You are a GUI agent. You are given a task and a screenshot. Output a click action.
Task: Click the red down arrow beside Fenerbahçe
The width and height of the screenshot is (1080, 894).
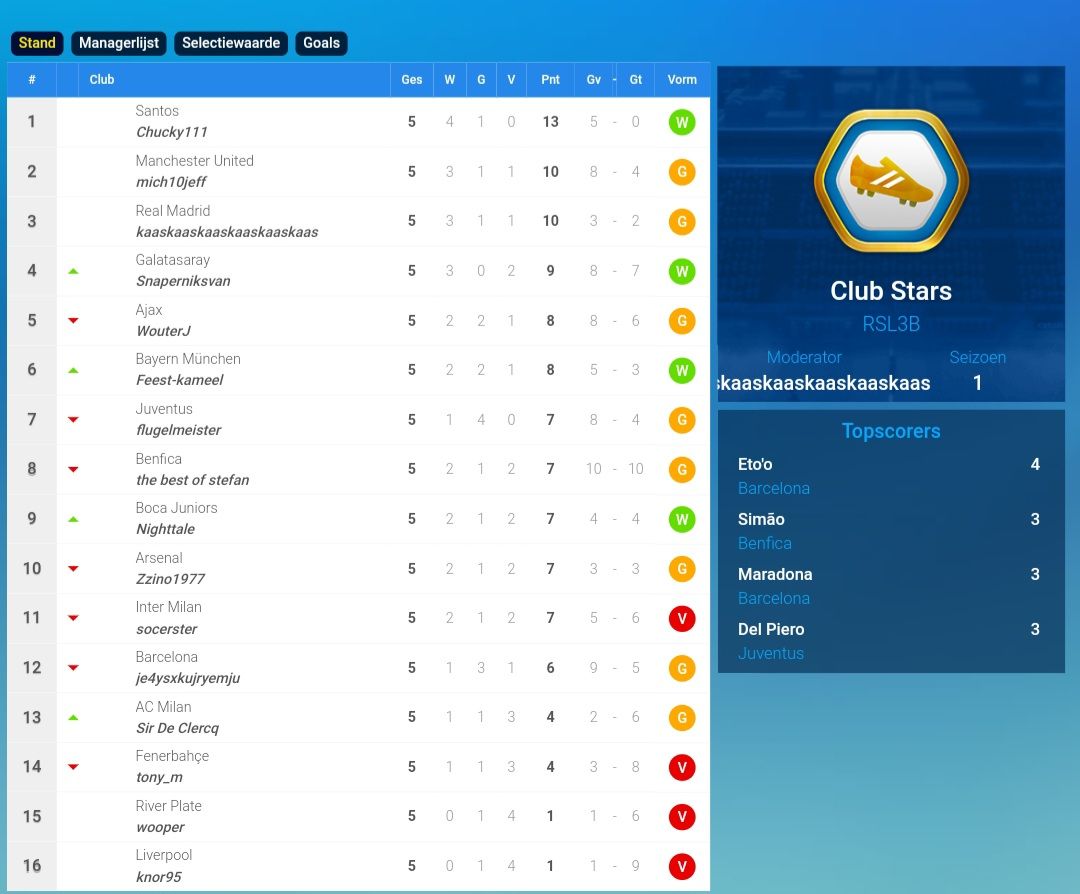pos(73,767)
